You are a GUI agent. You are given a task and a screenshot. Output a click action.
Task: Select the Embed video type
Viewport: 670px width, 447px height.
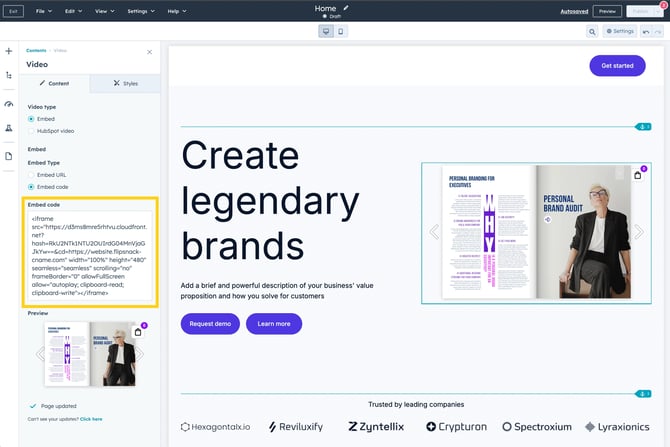31,119
